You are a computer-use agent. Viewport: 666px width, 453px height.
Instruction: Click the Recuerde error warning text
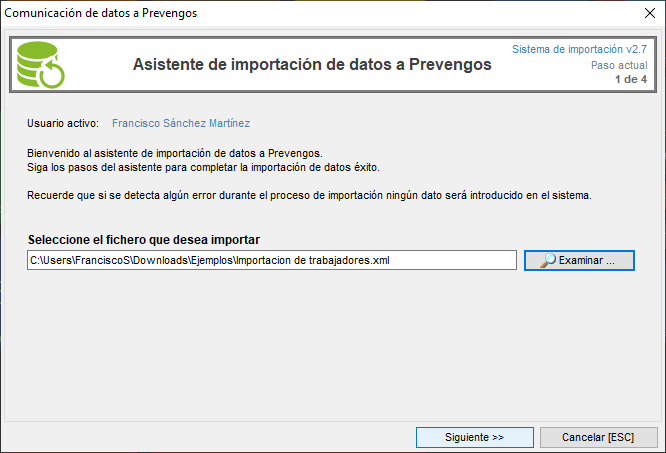click(310, 195)
